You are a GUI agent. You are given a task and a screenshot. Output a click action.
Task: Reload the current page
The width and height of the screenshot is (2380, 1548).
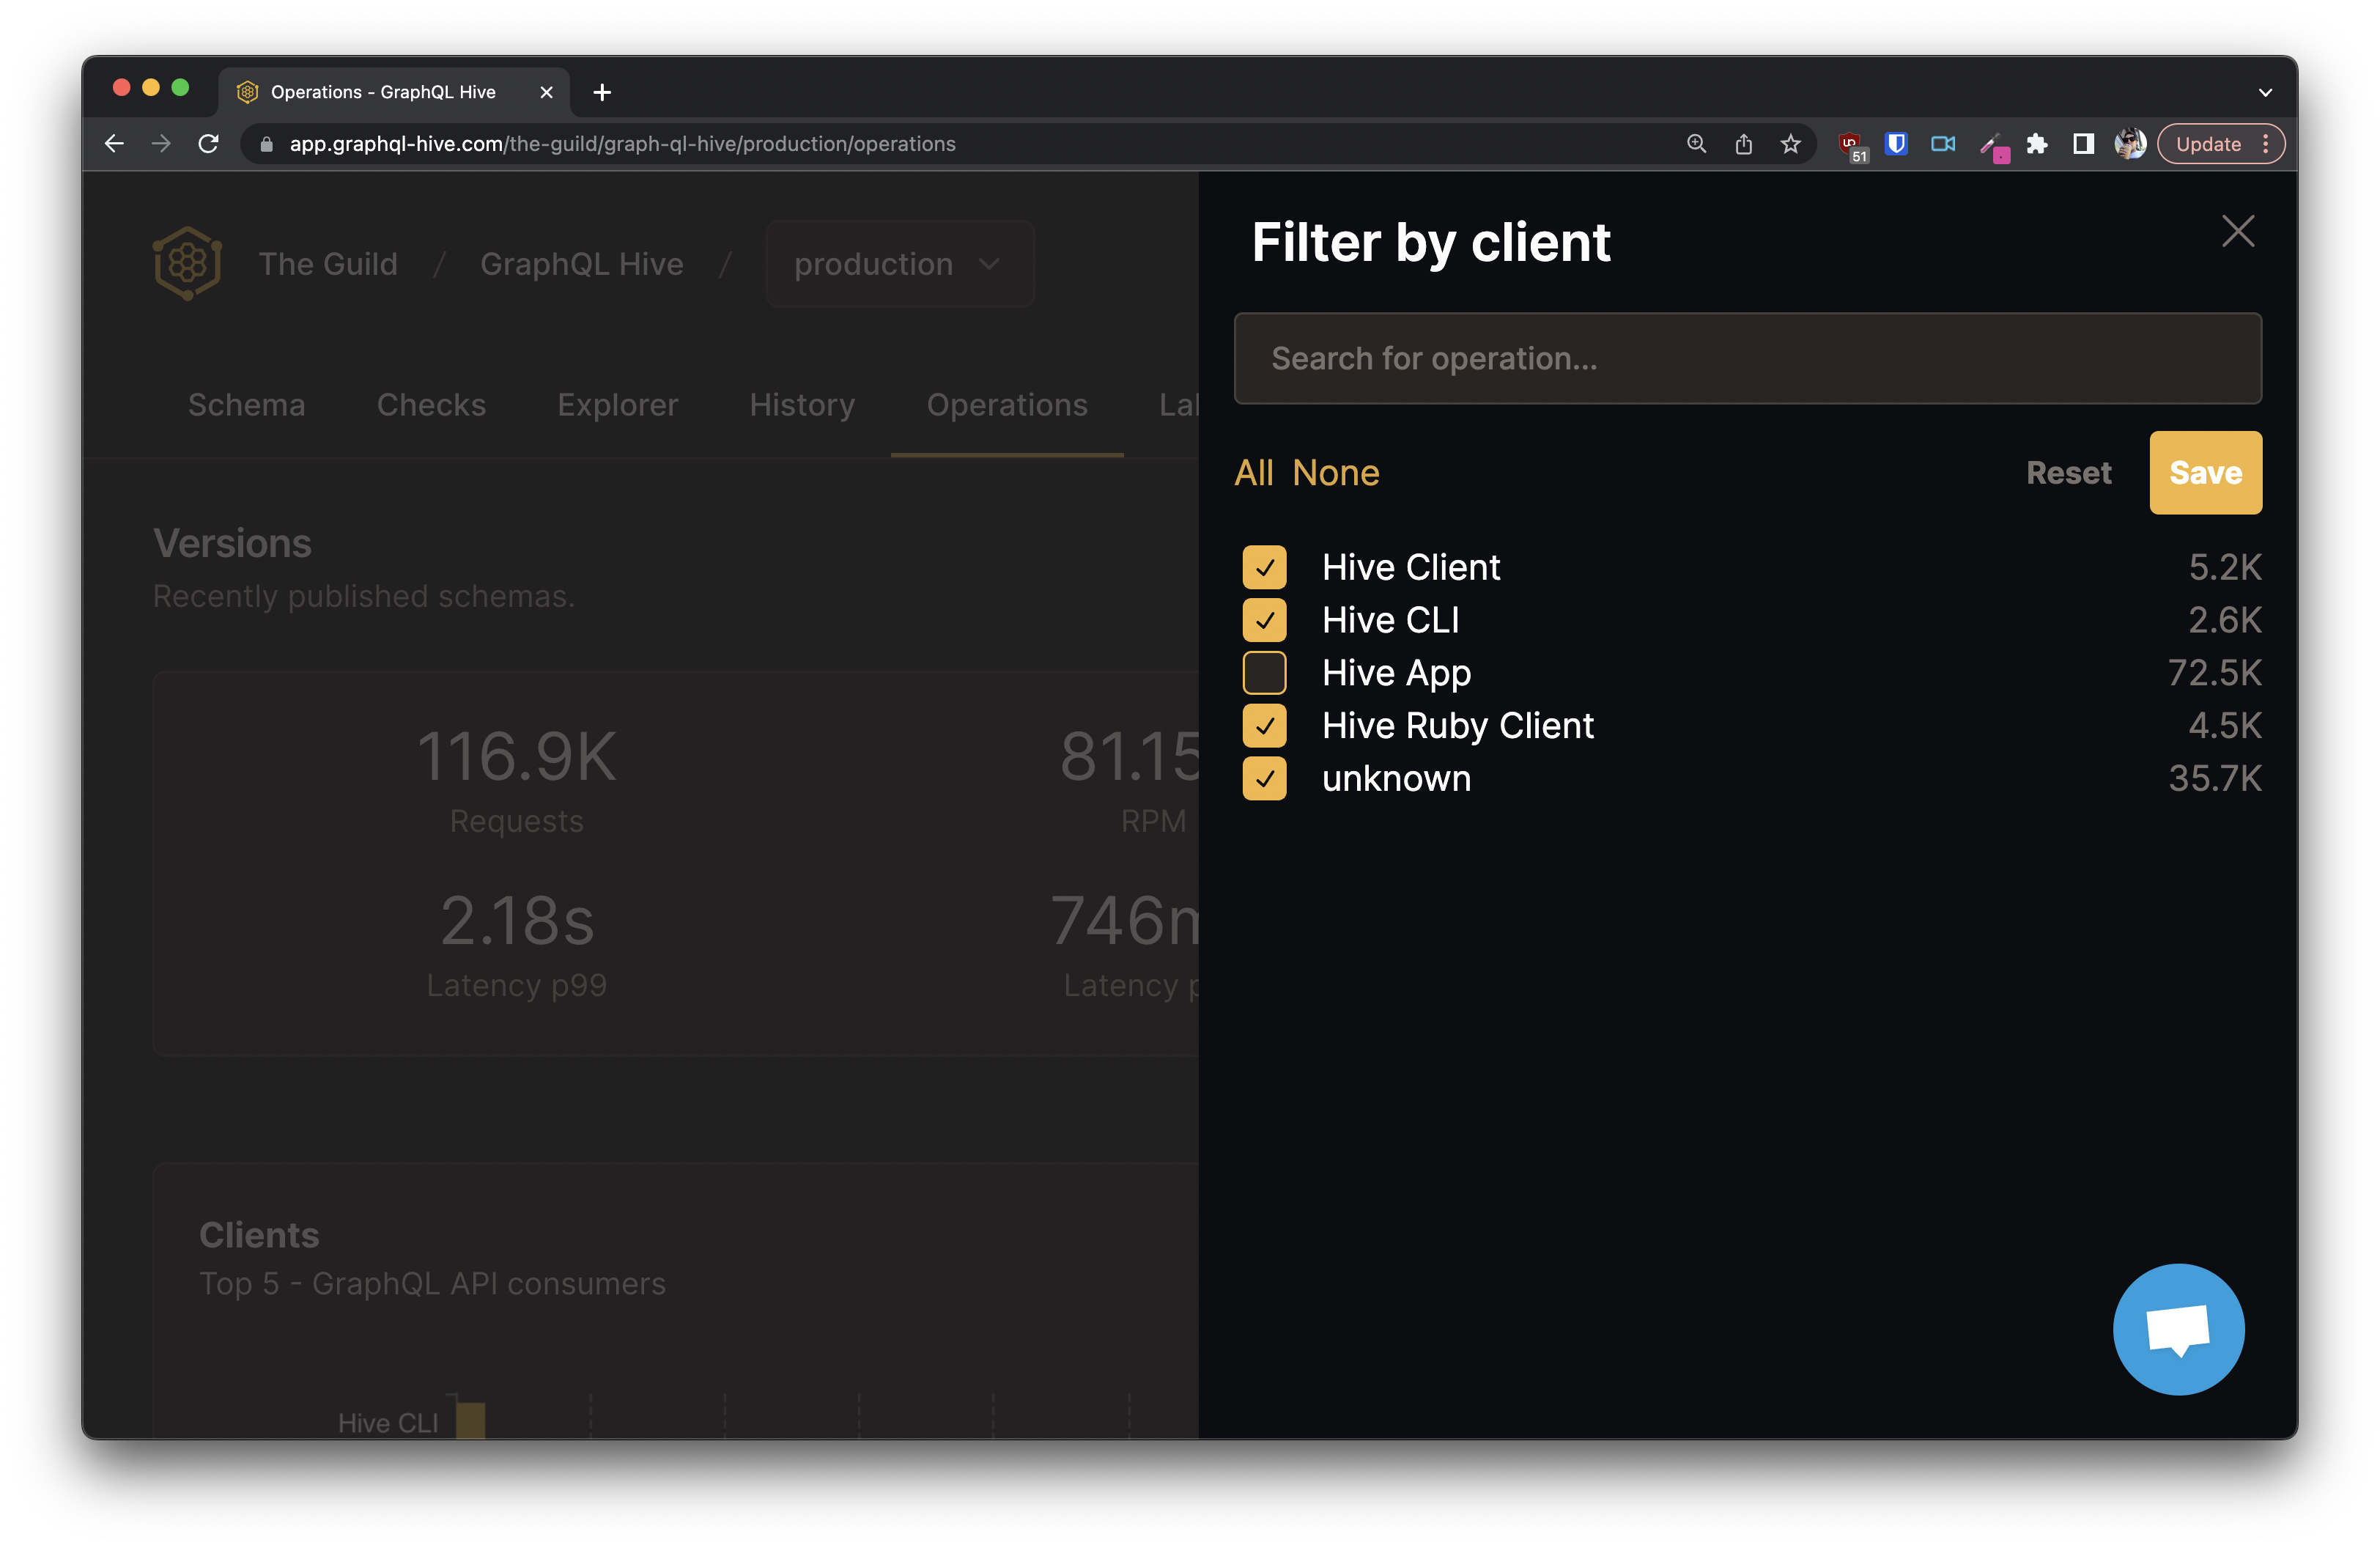209,143
